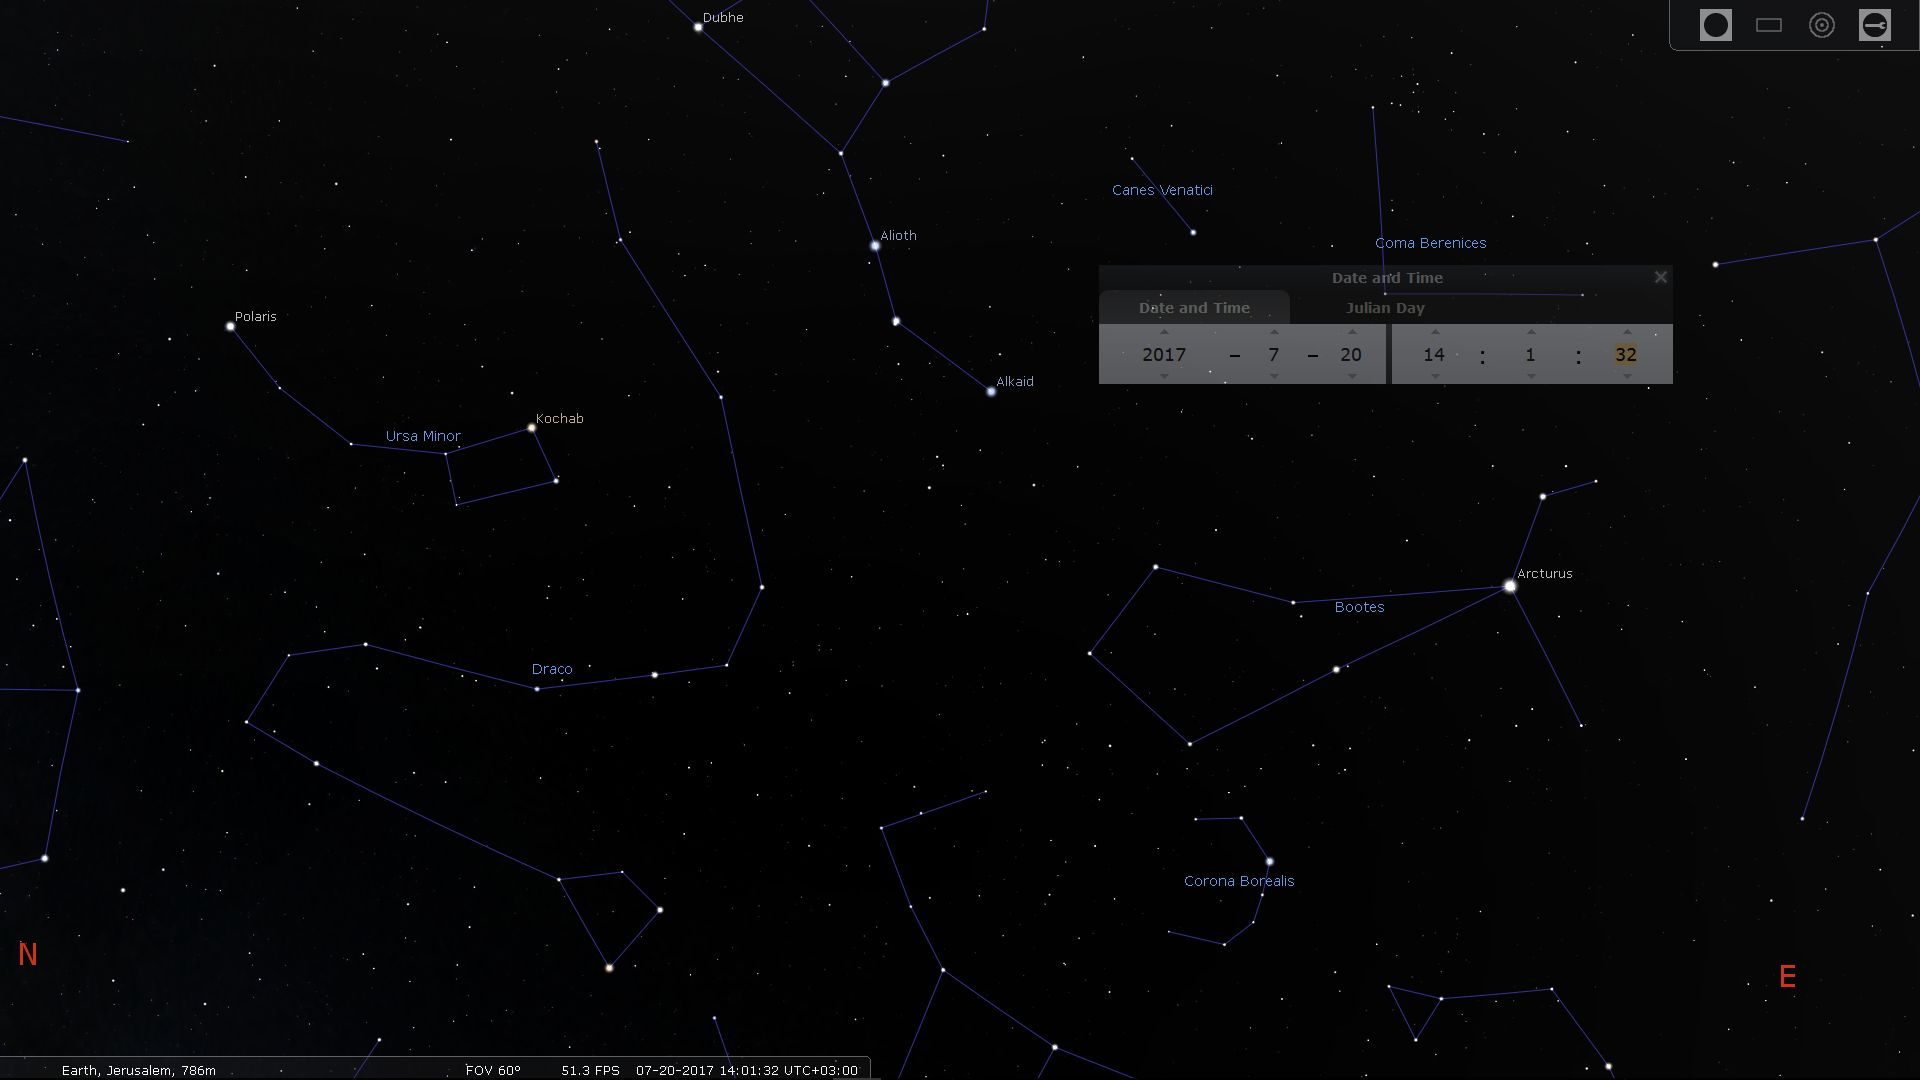Viewport: 1920px width, 1080px height.
Task: Click the FOV 60° status text
Action: [493, 1070]
